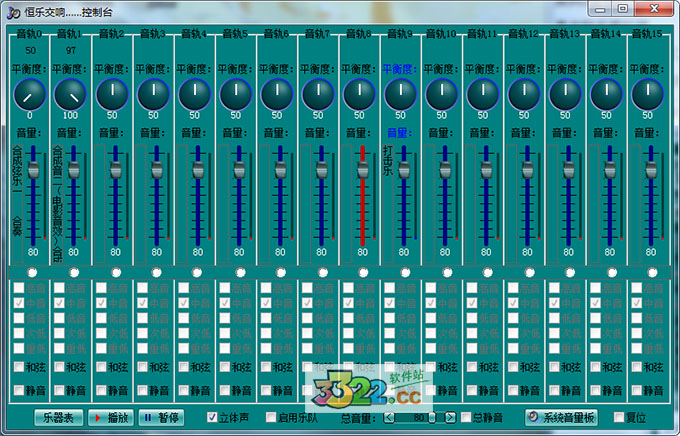
Task: Click the blue 音量 label on 音轨9
Action: click(x=399, y=133)
